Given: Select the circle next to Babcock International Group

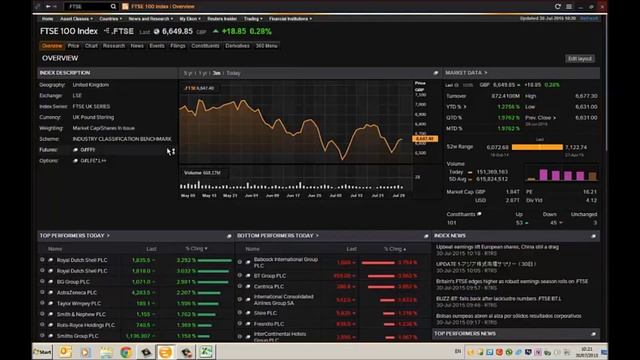Looking at the screenshot, I should tap(240, 262).
